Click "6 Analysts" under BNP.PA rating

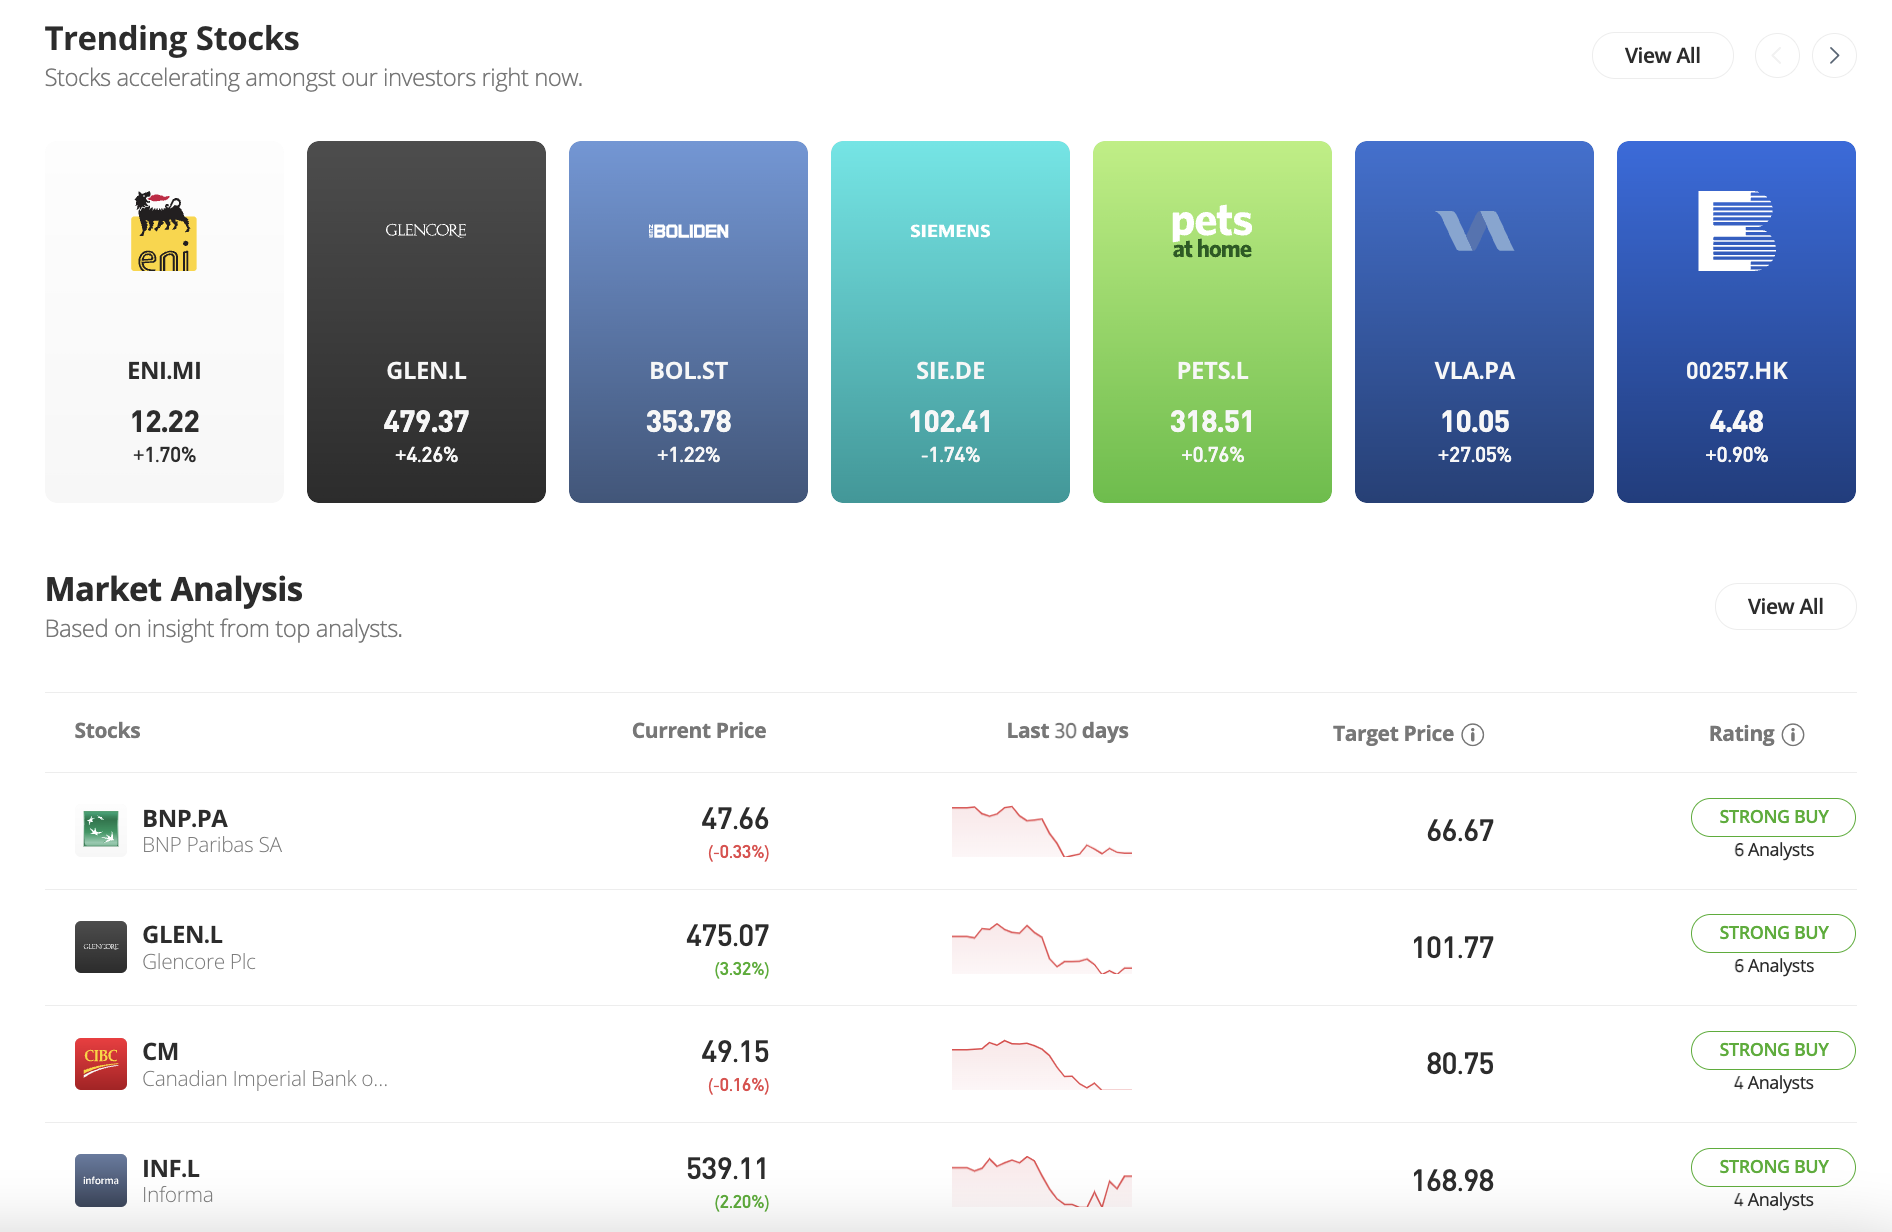[1774, 850]
